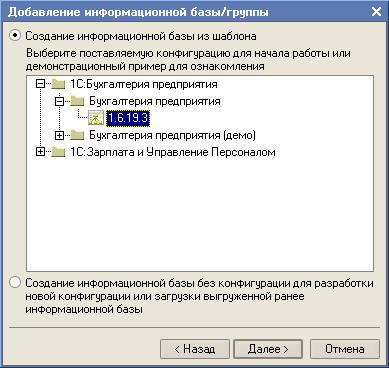Image resolution: width=389 pixels, height=368 pixels.
Task: Click the Далее button
Action: click(268, 349)
